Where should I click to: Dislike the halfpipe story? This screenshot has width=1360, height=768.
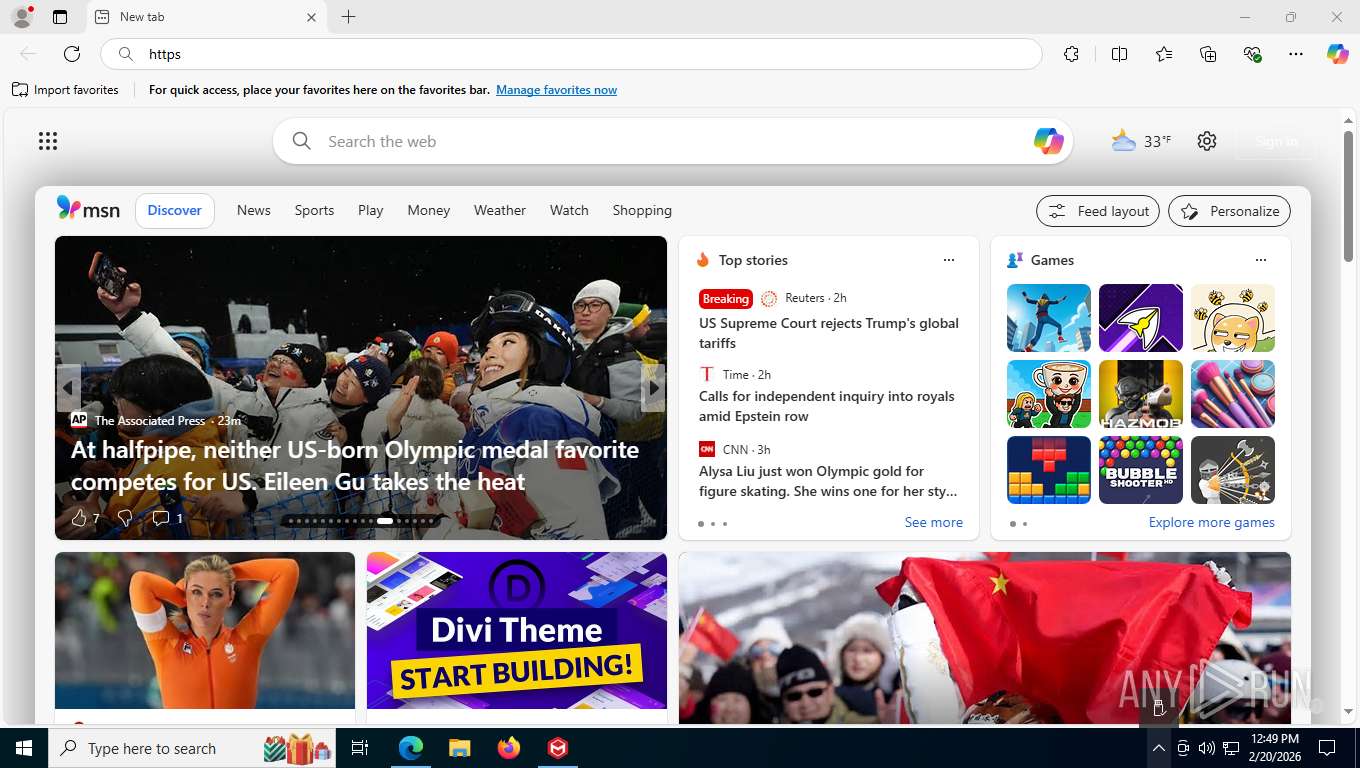125,518
